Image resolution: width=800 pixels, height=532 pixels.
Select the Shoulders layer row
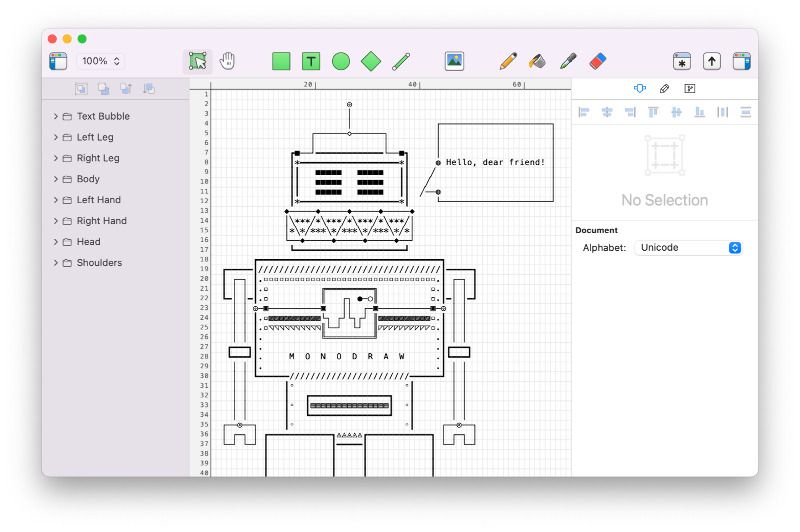(x=116, y=263)
